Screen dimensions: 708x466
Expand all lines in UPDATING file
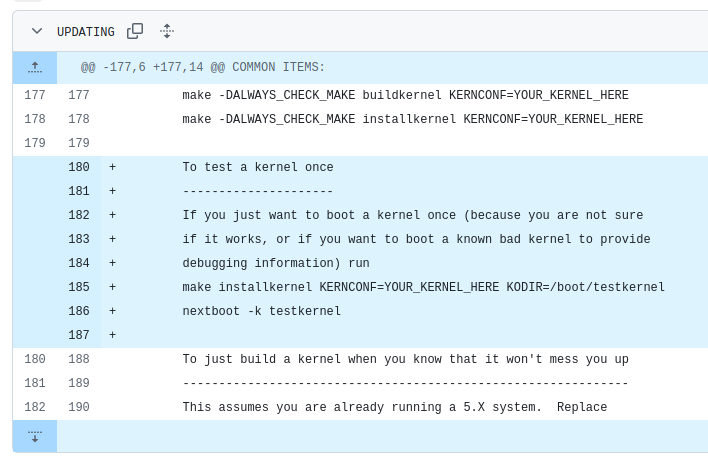[167, 31]
